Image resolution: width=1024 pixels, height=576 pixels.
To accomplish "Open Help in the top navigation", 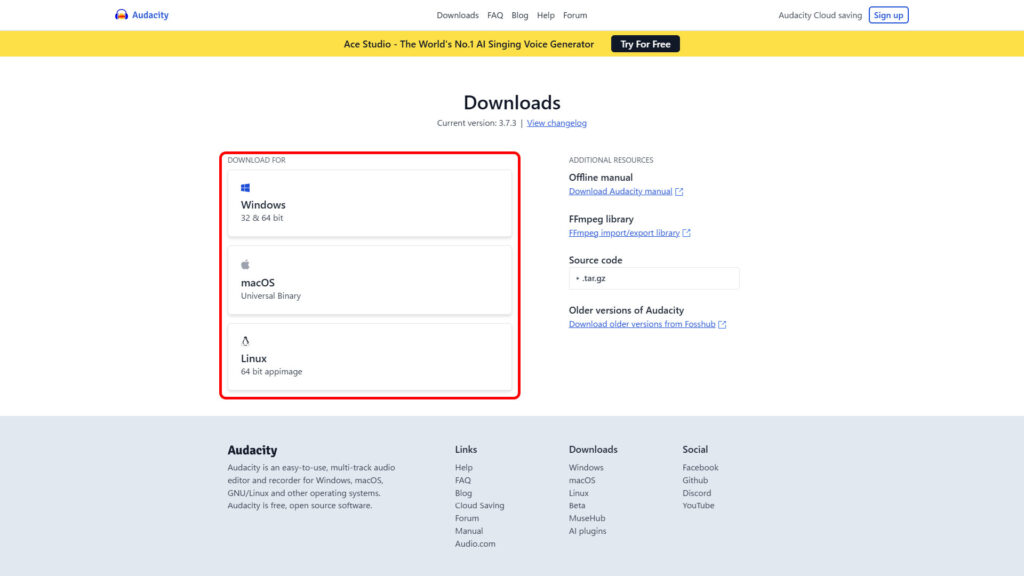I will (x=545, y=15).
